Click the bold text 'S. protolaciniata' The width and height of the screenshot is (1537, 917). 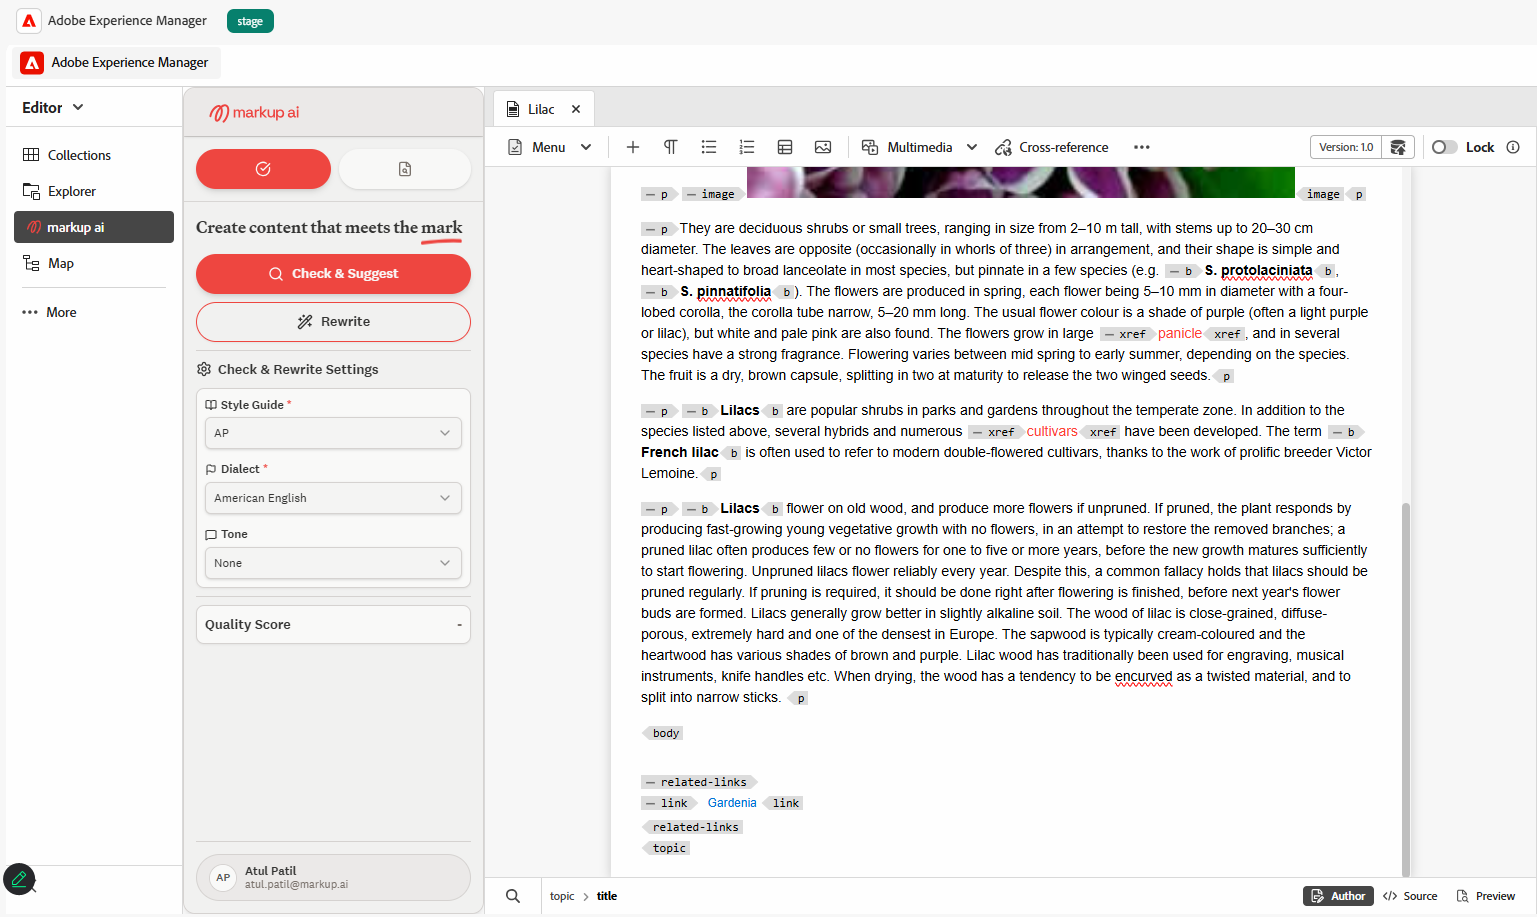(1258, 270)
